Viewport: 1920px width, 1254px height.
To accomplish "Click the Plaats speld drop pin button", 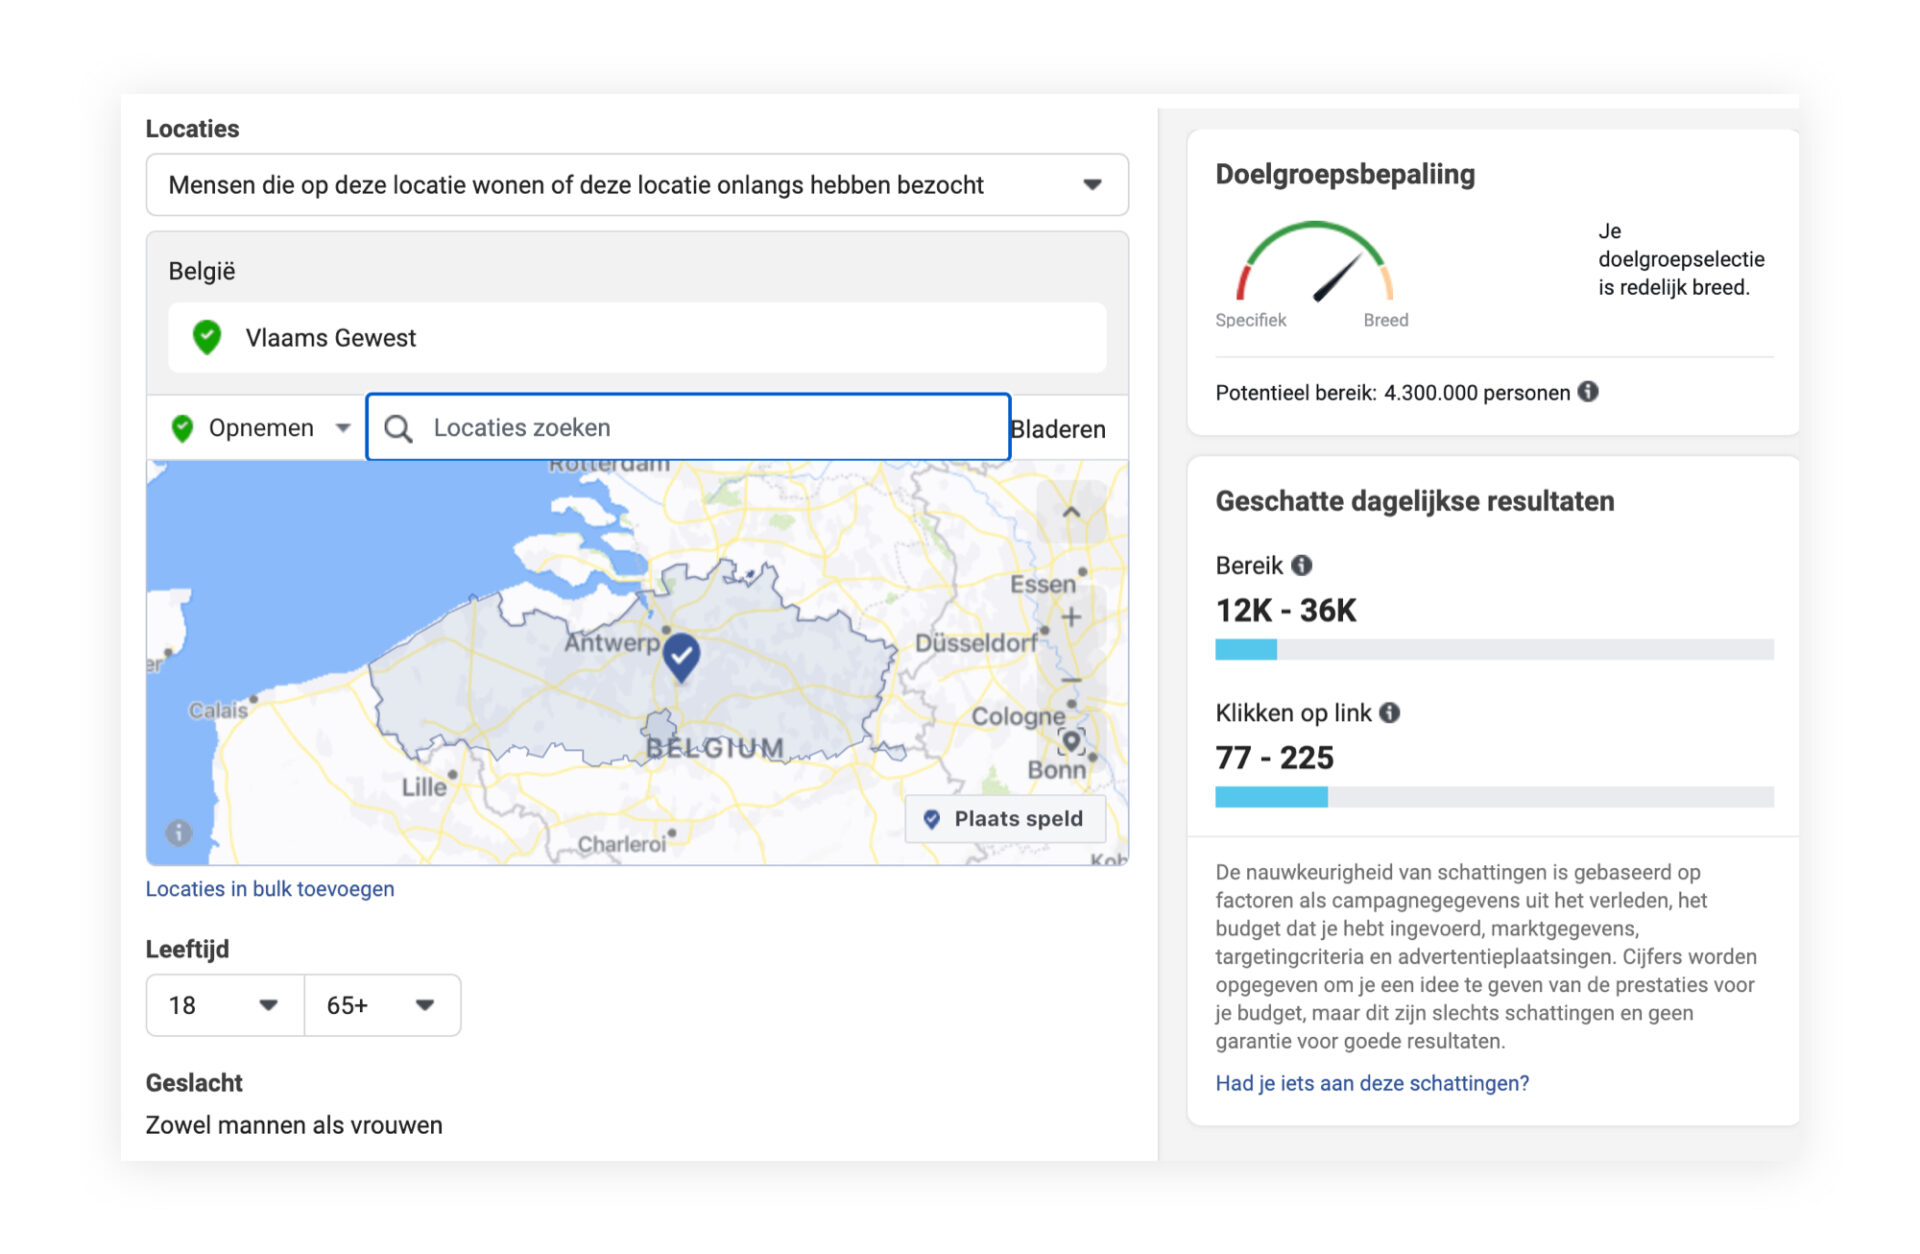I will pos(1005,819).
